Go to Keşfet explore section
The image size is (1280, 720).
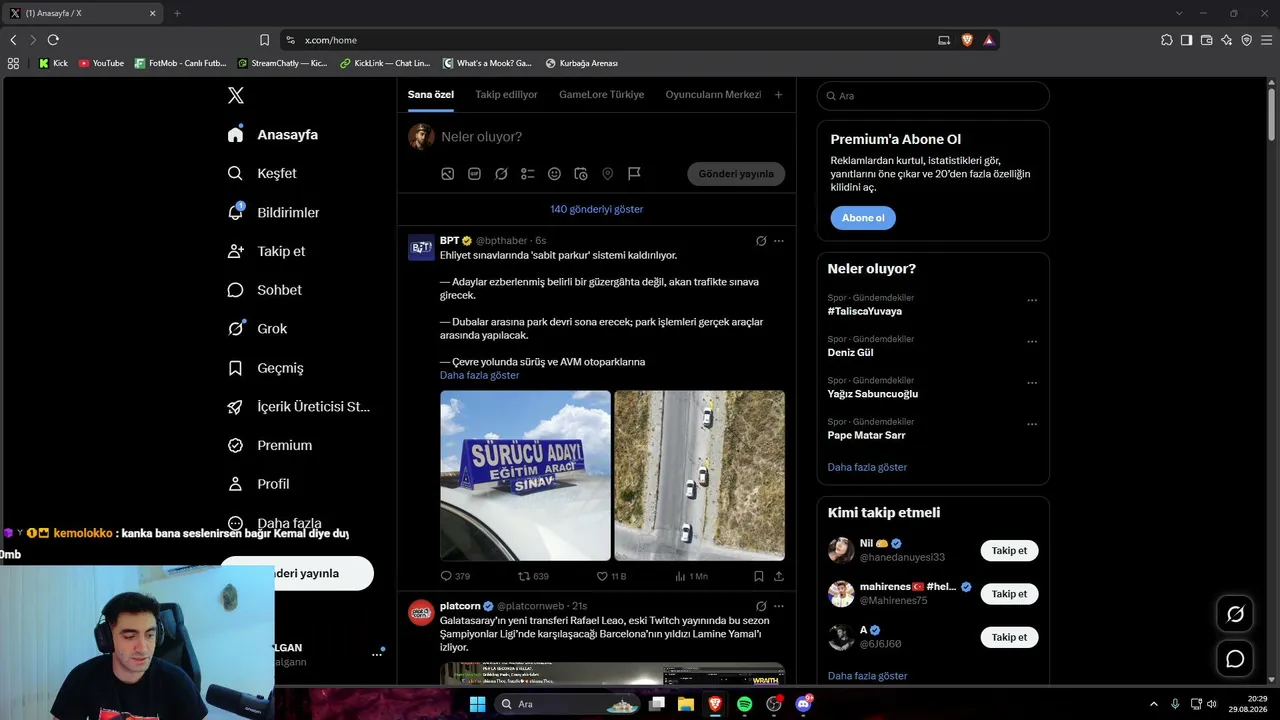click(262, 173)
